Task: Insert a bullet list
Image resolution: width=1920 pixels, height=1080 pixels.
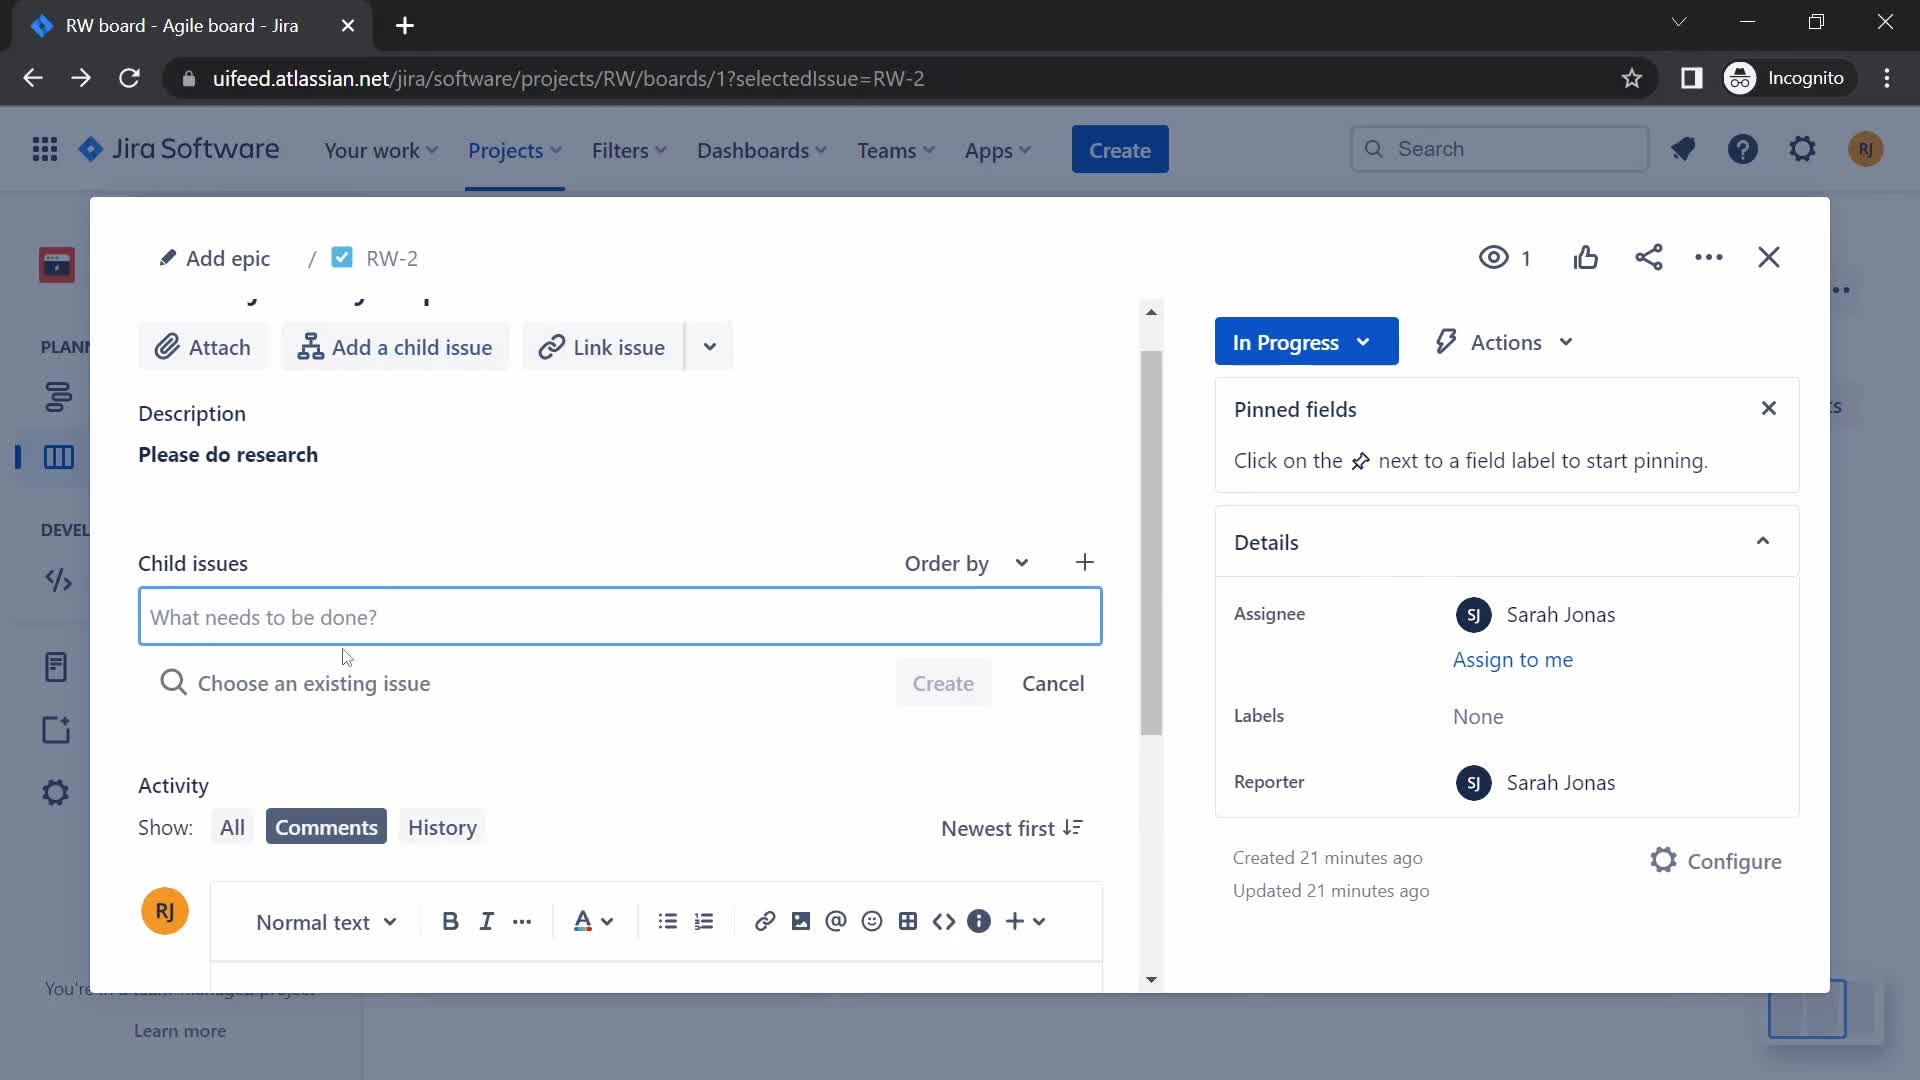Action: coord(668,922)
